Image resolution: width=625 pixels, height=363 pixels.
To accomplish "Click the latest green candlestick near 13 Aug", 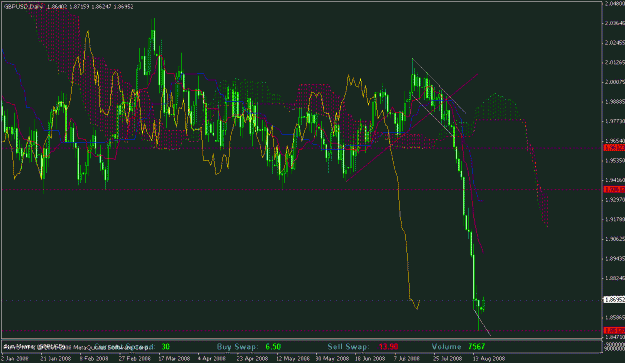I will 483,304.
